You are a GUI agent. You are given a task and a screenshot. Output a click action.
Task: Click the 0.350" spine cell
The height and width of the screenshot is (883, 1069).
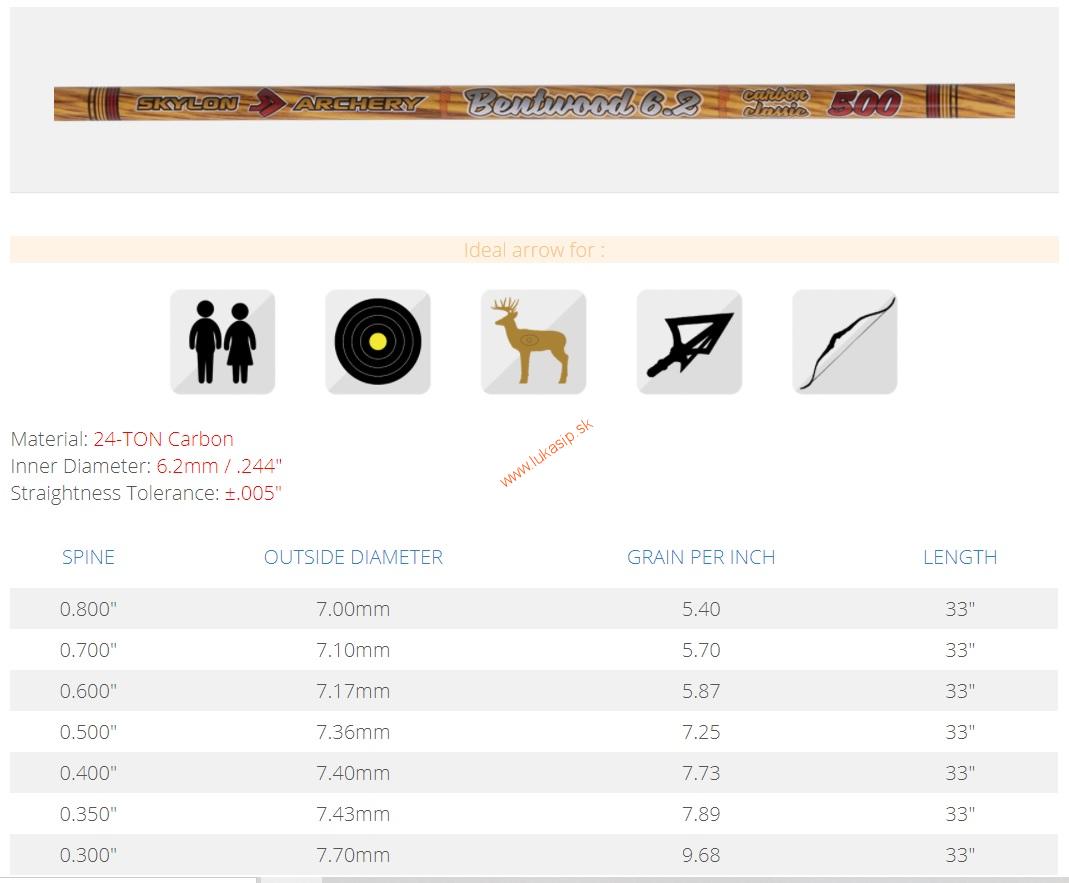click(x=88, y=813)
